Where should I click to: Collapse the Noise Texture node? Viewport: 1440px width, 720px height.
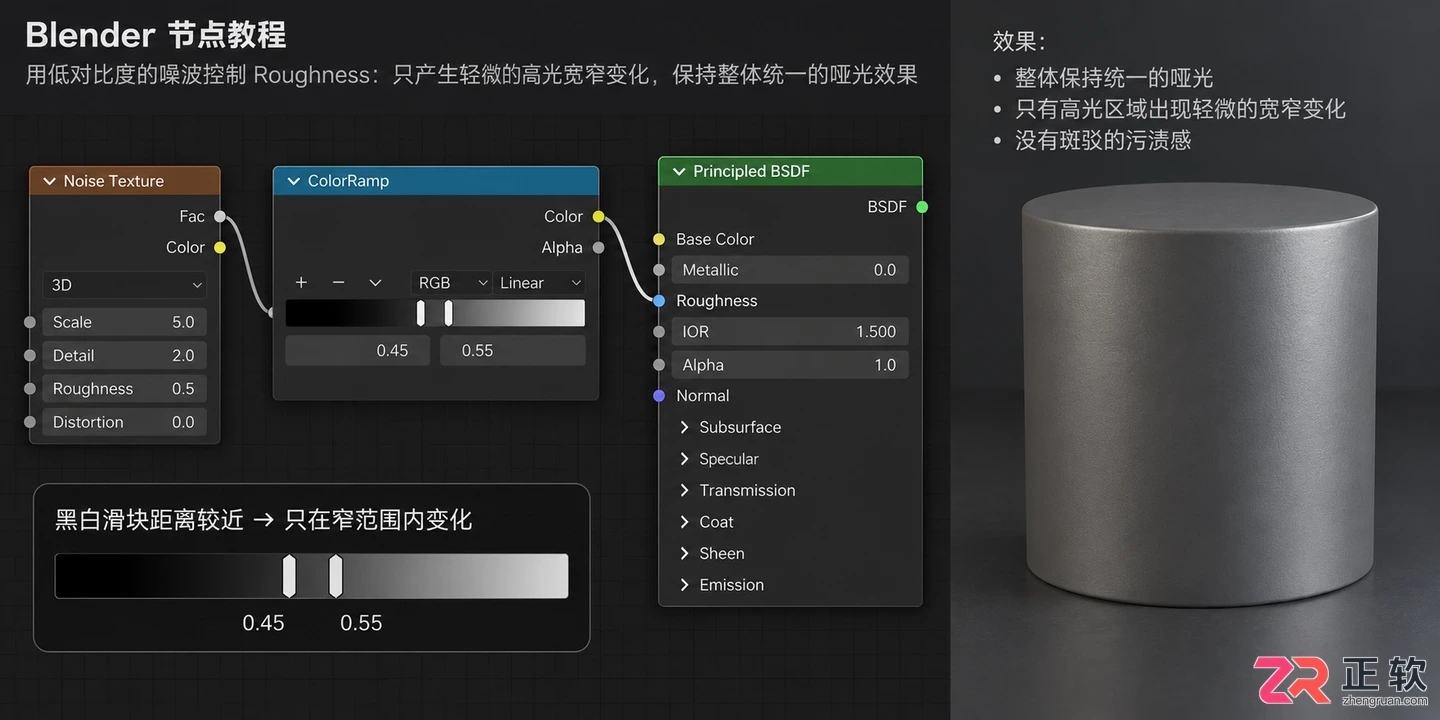[x=49, y=181]
